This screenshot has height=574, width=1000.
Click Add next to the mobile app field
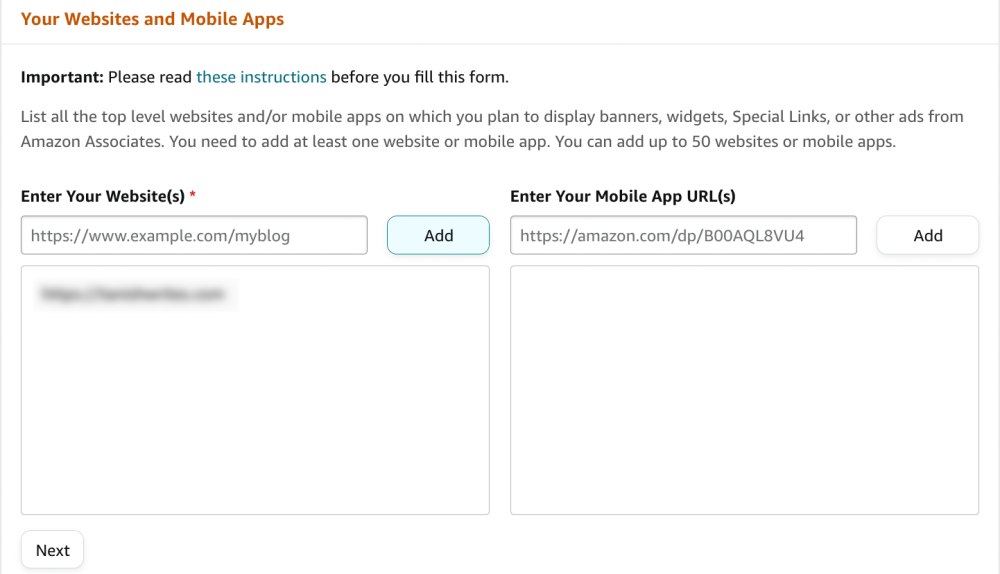pyautogui.click(x=927, y=235)
